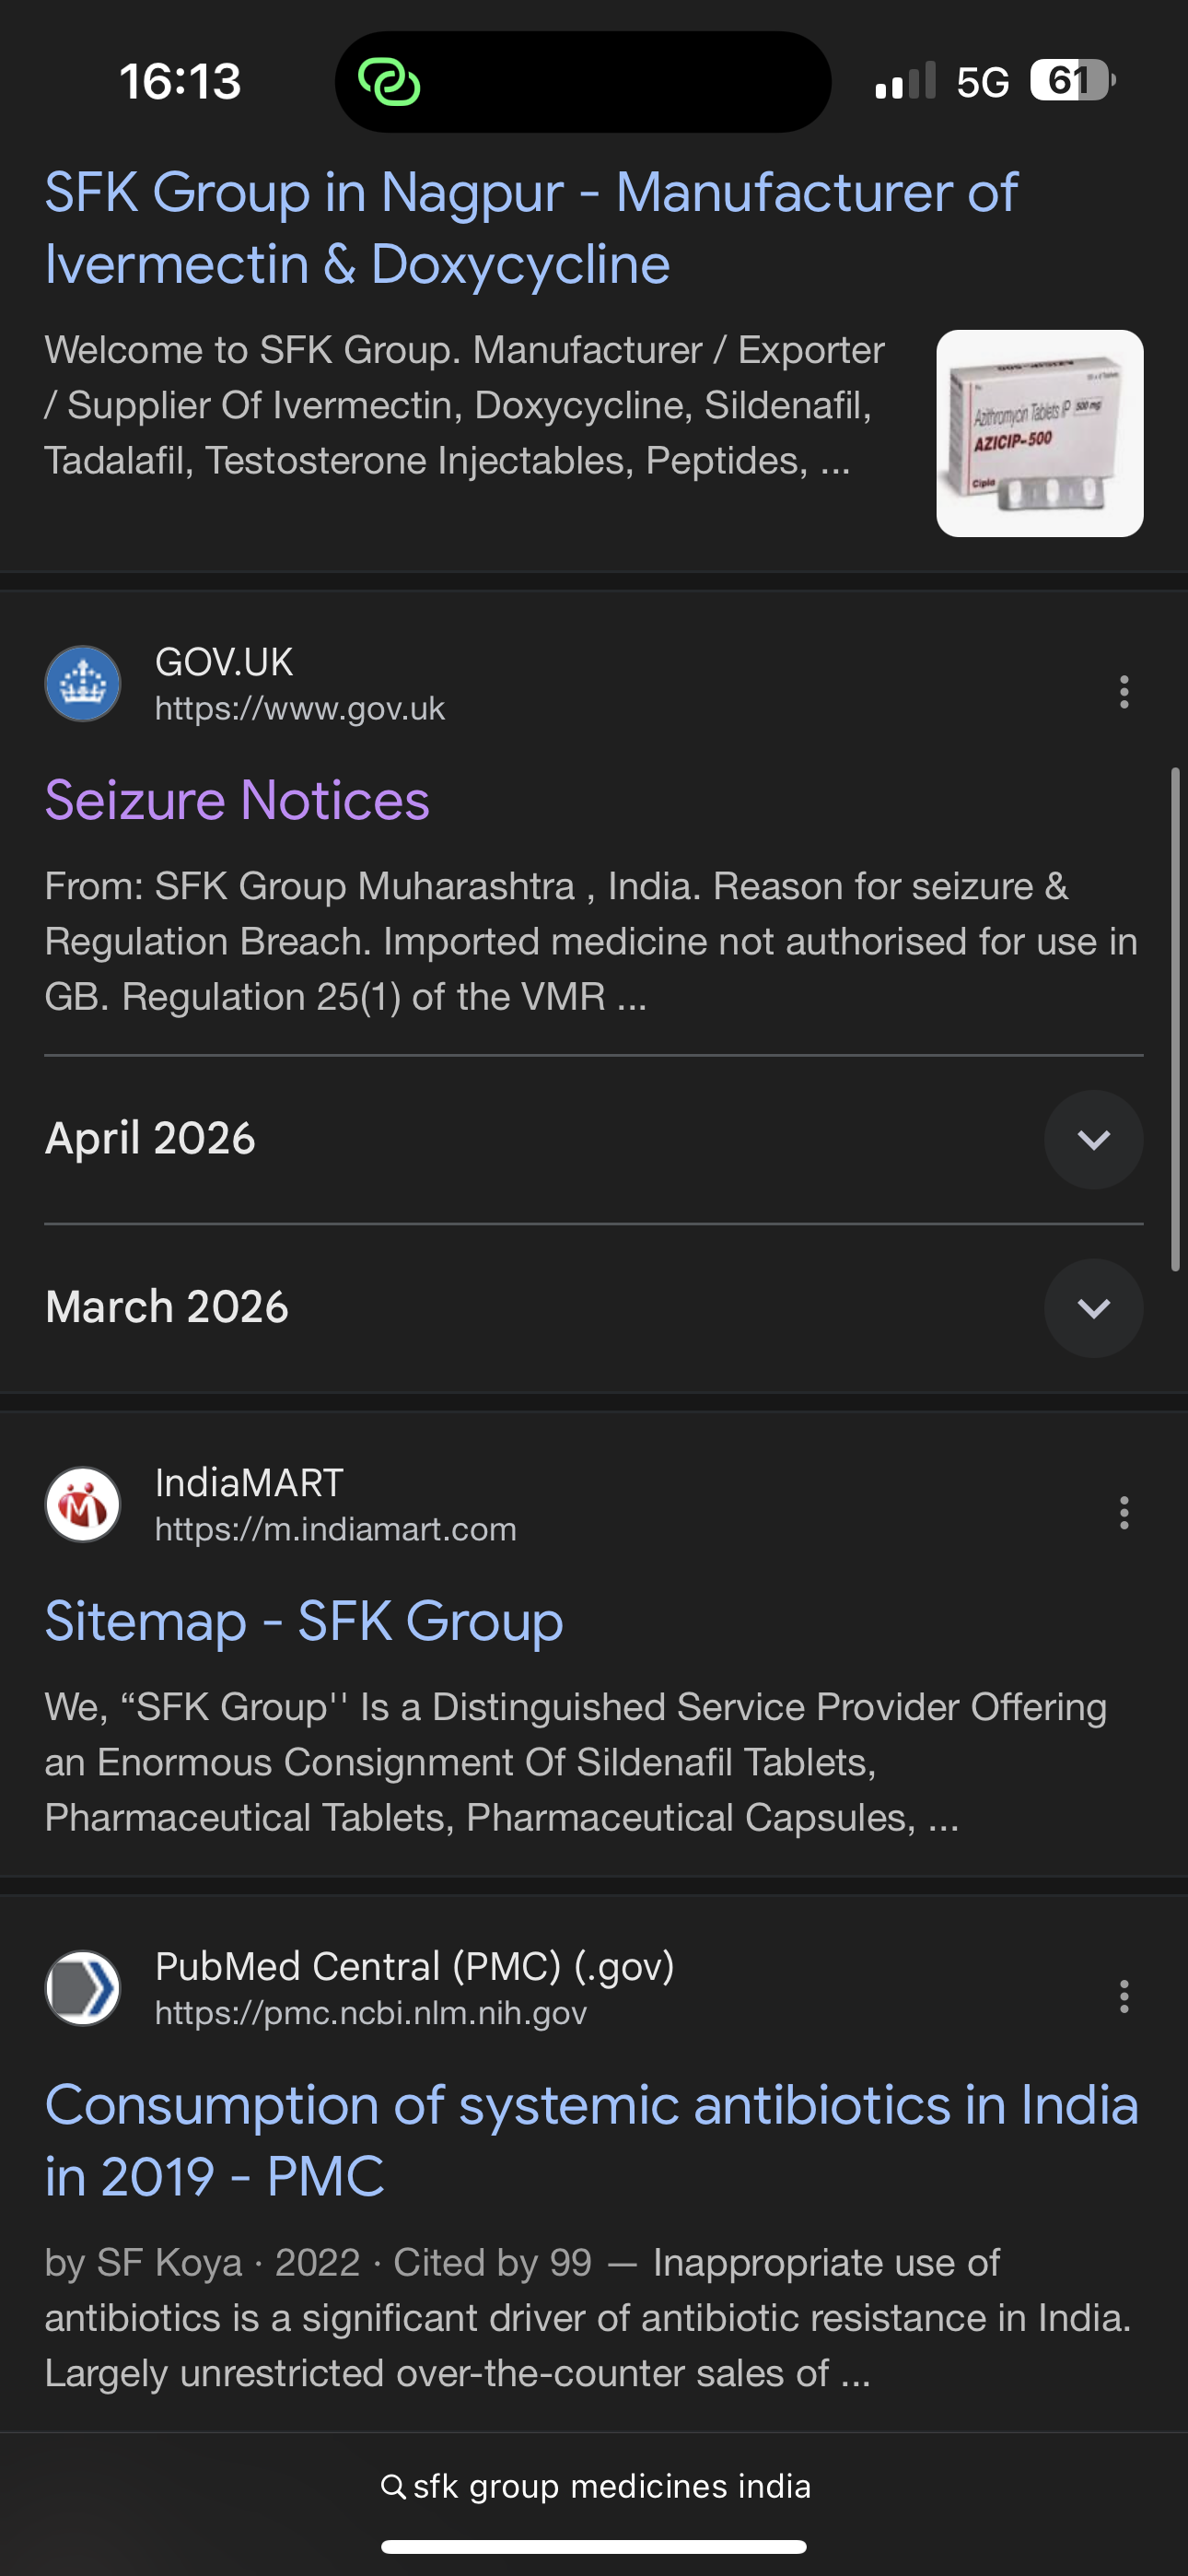Tap the PubMed Central logo icon
Screen dimensions: 1188x2576
(x=83, y=1988)
